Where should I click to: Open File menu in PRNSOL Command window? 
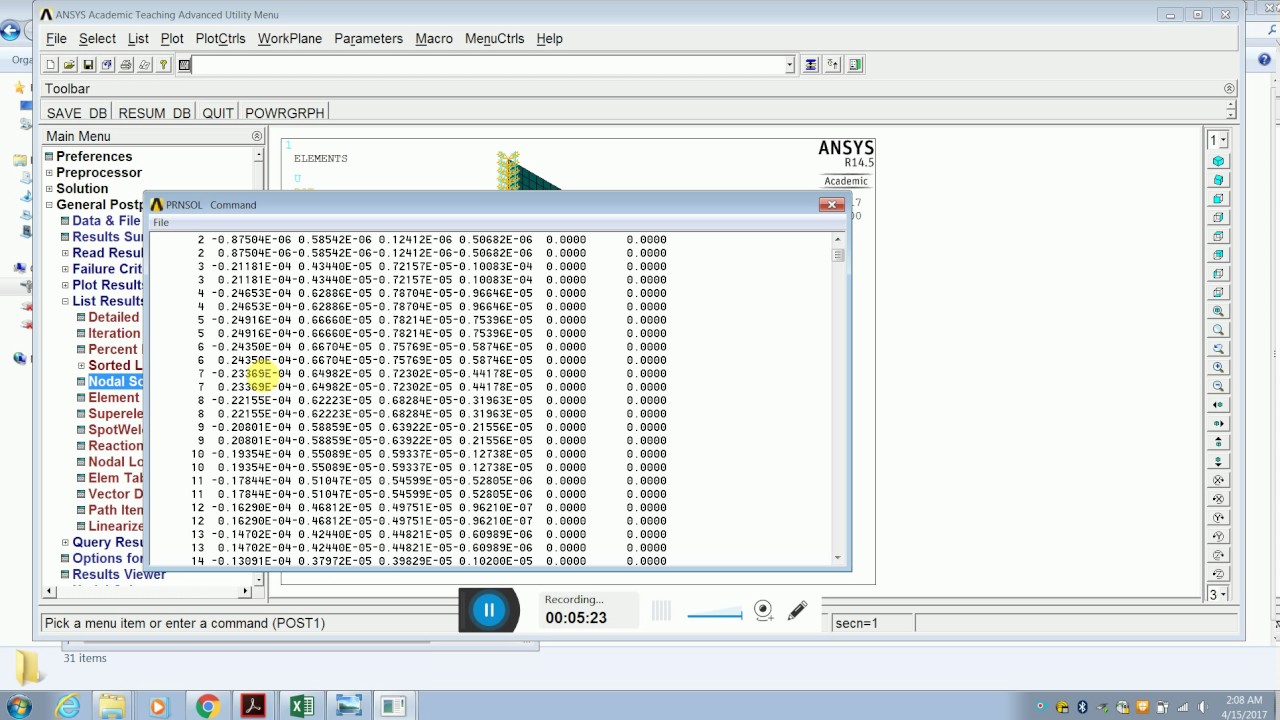click(160, 222)
